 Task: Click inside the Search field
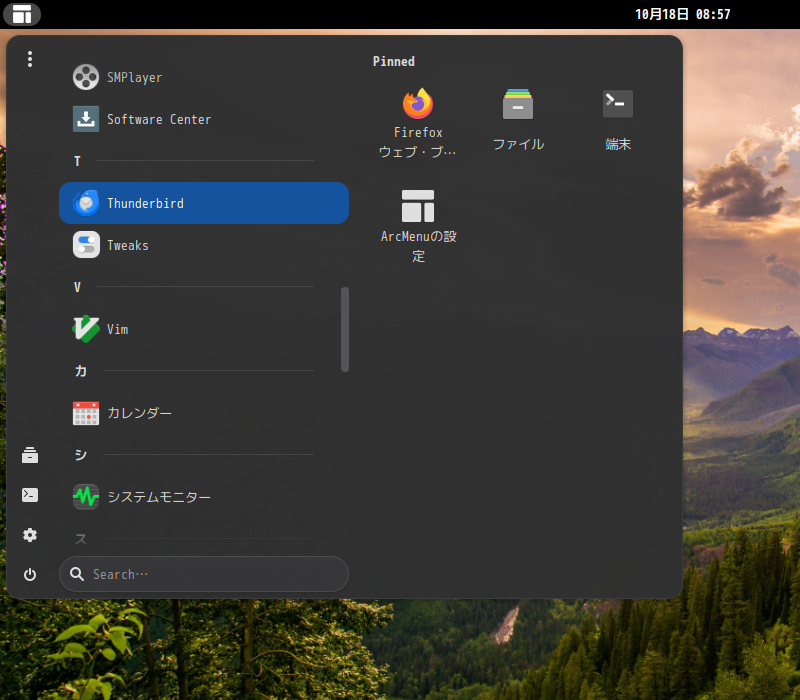[x=204, y=574]
